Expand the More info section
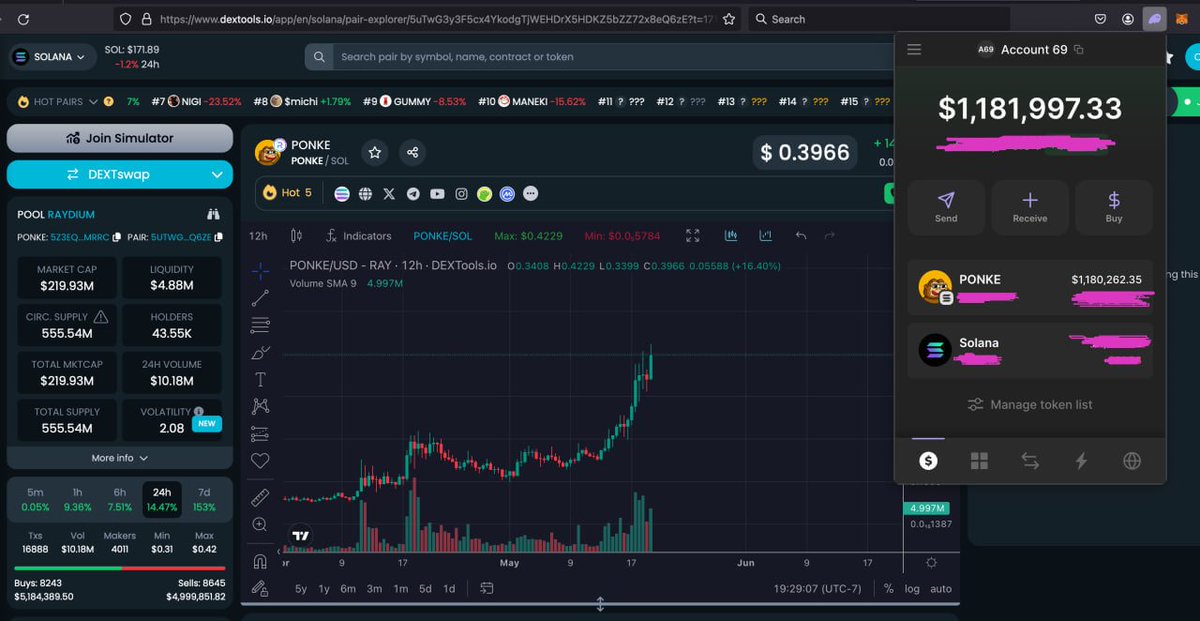 pos(120,458)
